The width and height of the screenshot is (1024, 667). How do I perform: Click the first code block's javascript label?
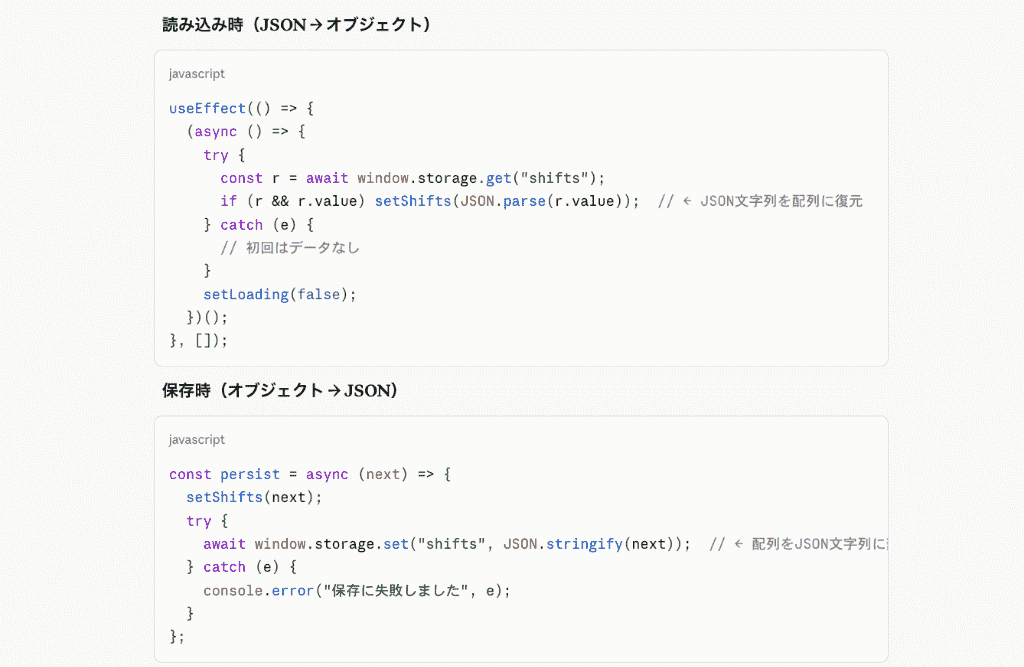point(197,74)
